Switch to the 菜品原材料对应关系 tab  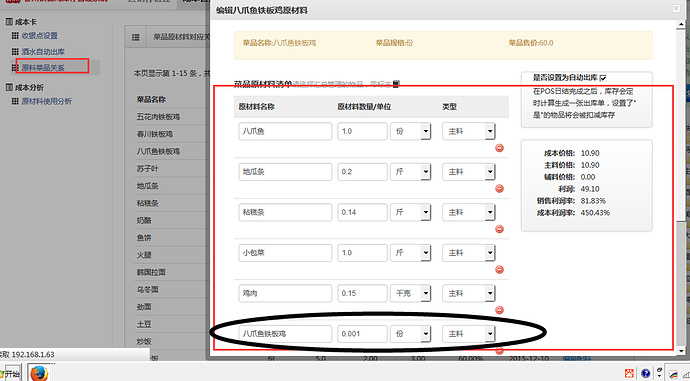point(181,37)
